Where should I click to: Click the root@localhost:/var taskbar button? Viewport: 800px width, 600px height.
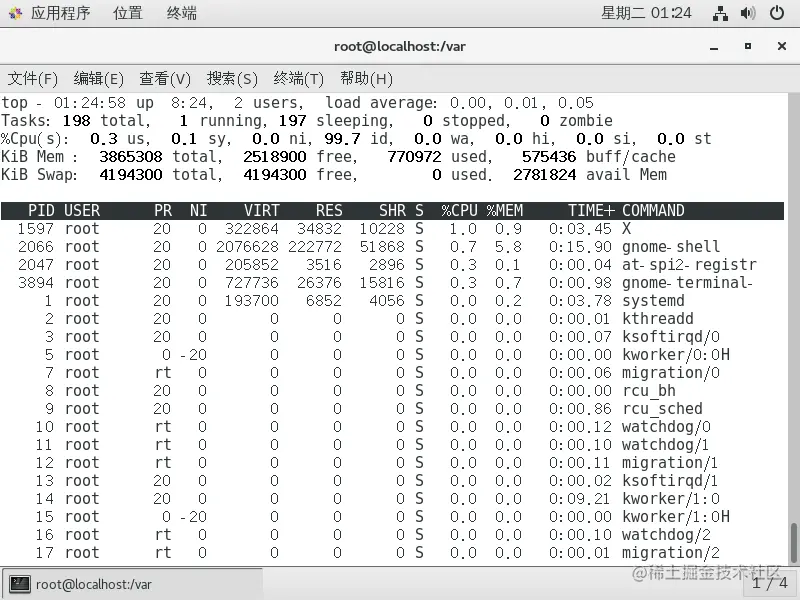(x=133, y=584)
